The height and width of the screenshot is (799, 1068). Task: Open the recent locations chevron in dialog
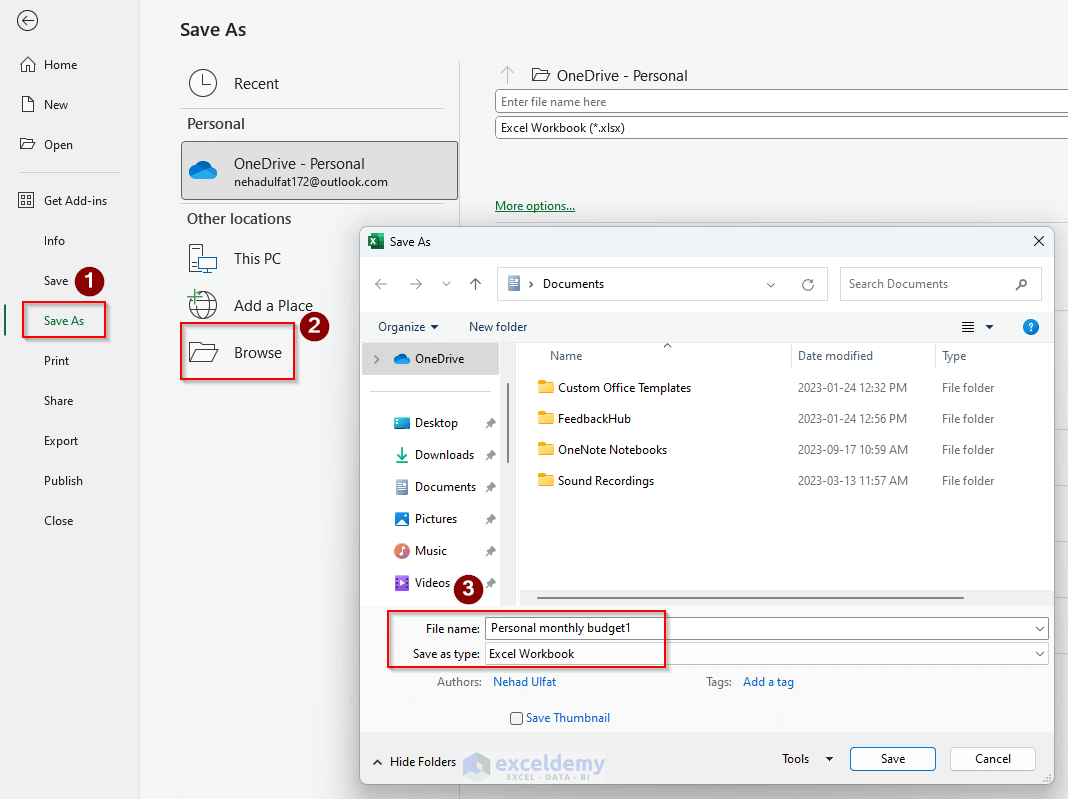click(x=446, y=284)
